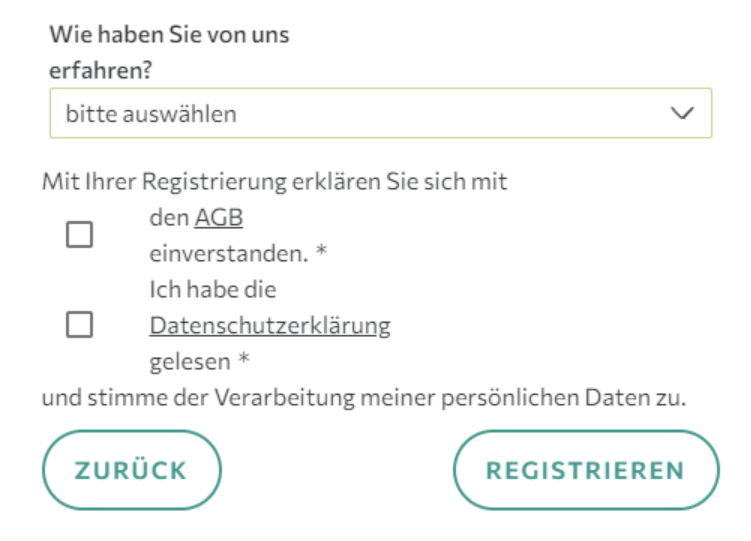Accept the terms via the AGB checkbox
The height and width of the screenshot is (541, 751).
pos(79,235)
